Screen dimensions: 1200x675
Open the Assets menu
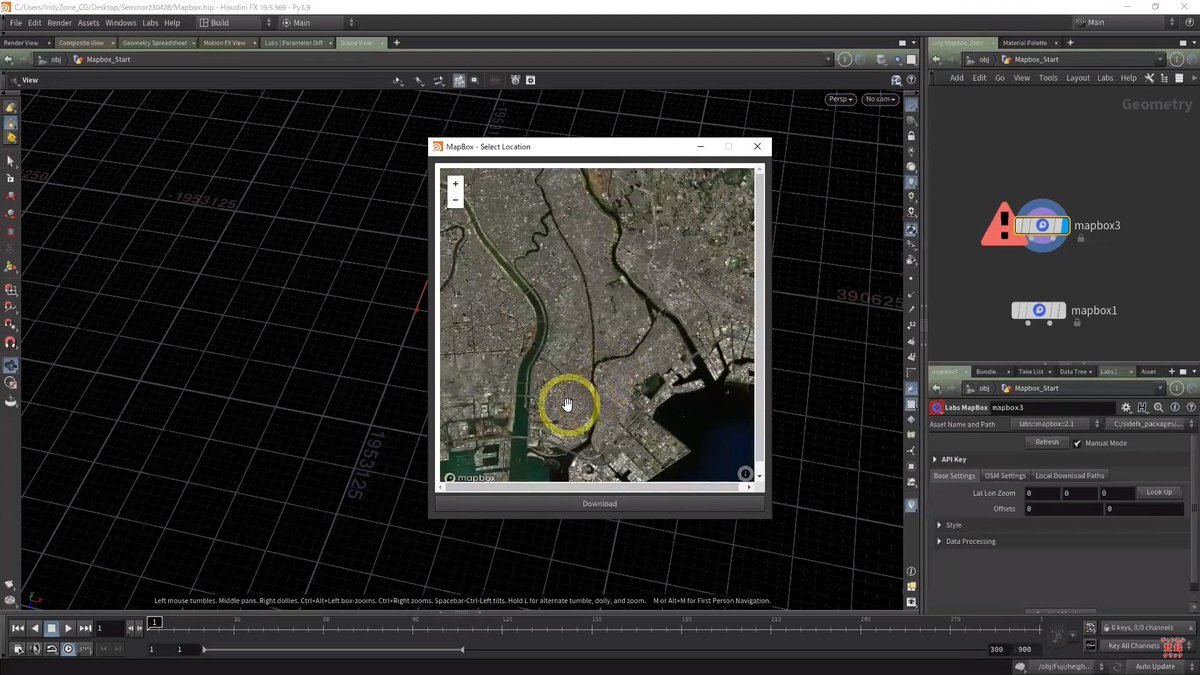coord(89,22)
